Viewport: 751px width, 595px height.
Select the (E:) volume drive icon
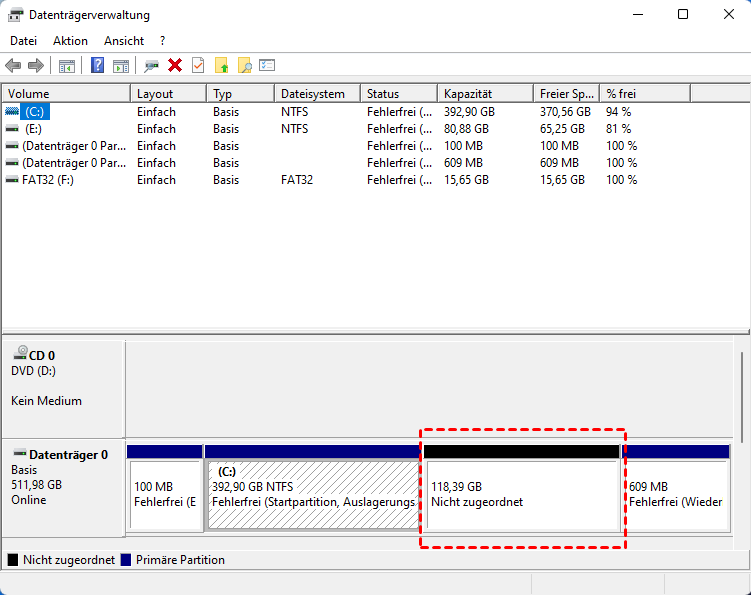click(11, 129)
